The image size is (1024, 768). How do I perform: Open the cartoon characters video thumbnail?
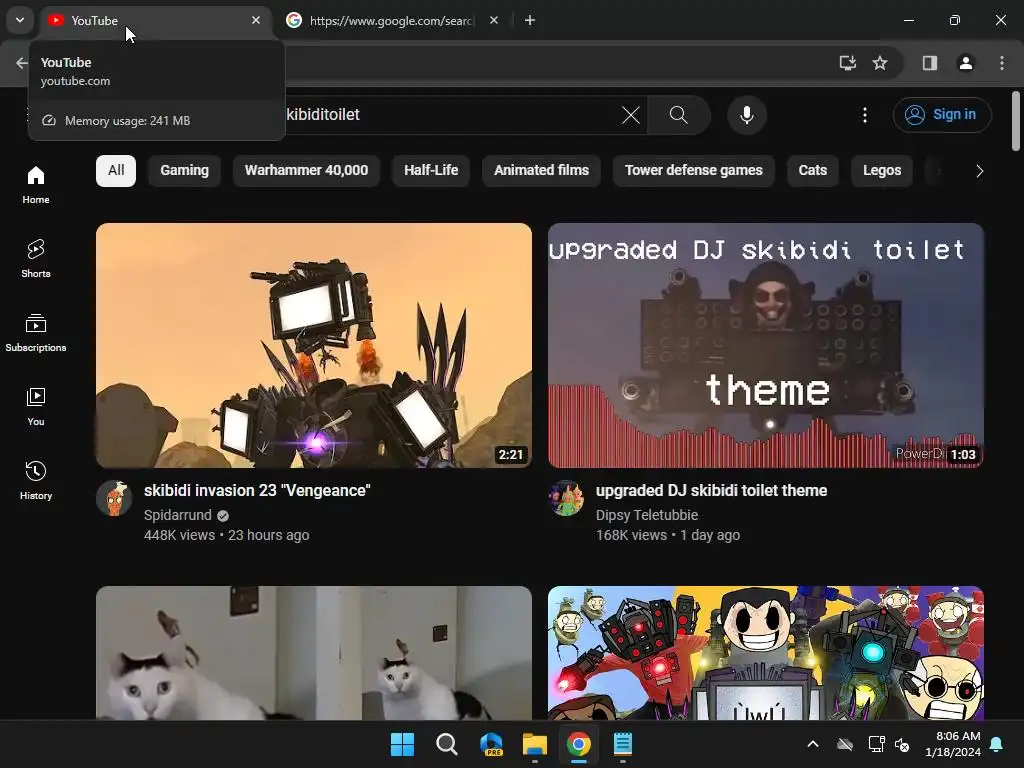pyautogui.click(x=765, y=652)
